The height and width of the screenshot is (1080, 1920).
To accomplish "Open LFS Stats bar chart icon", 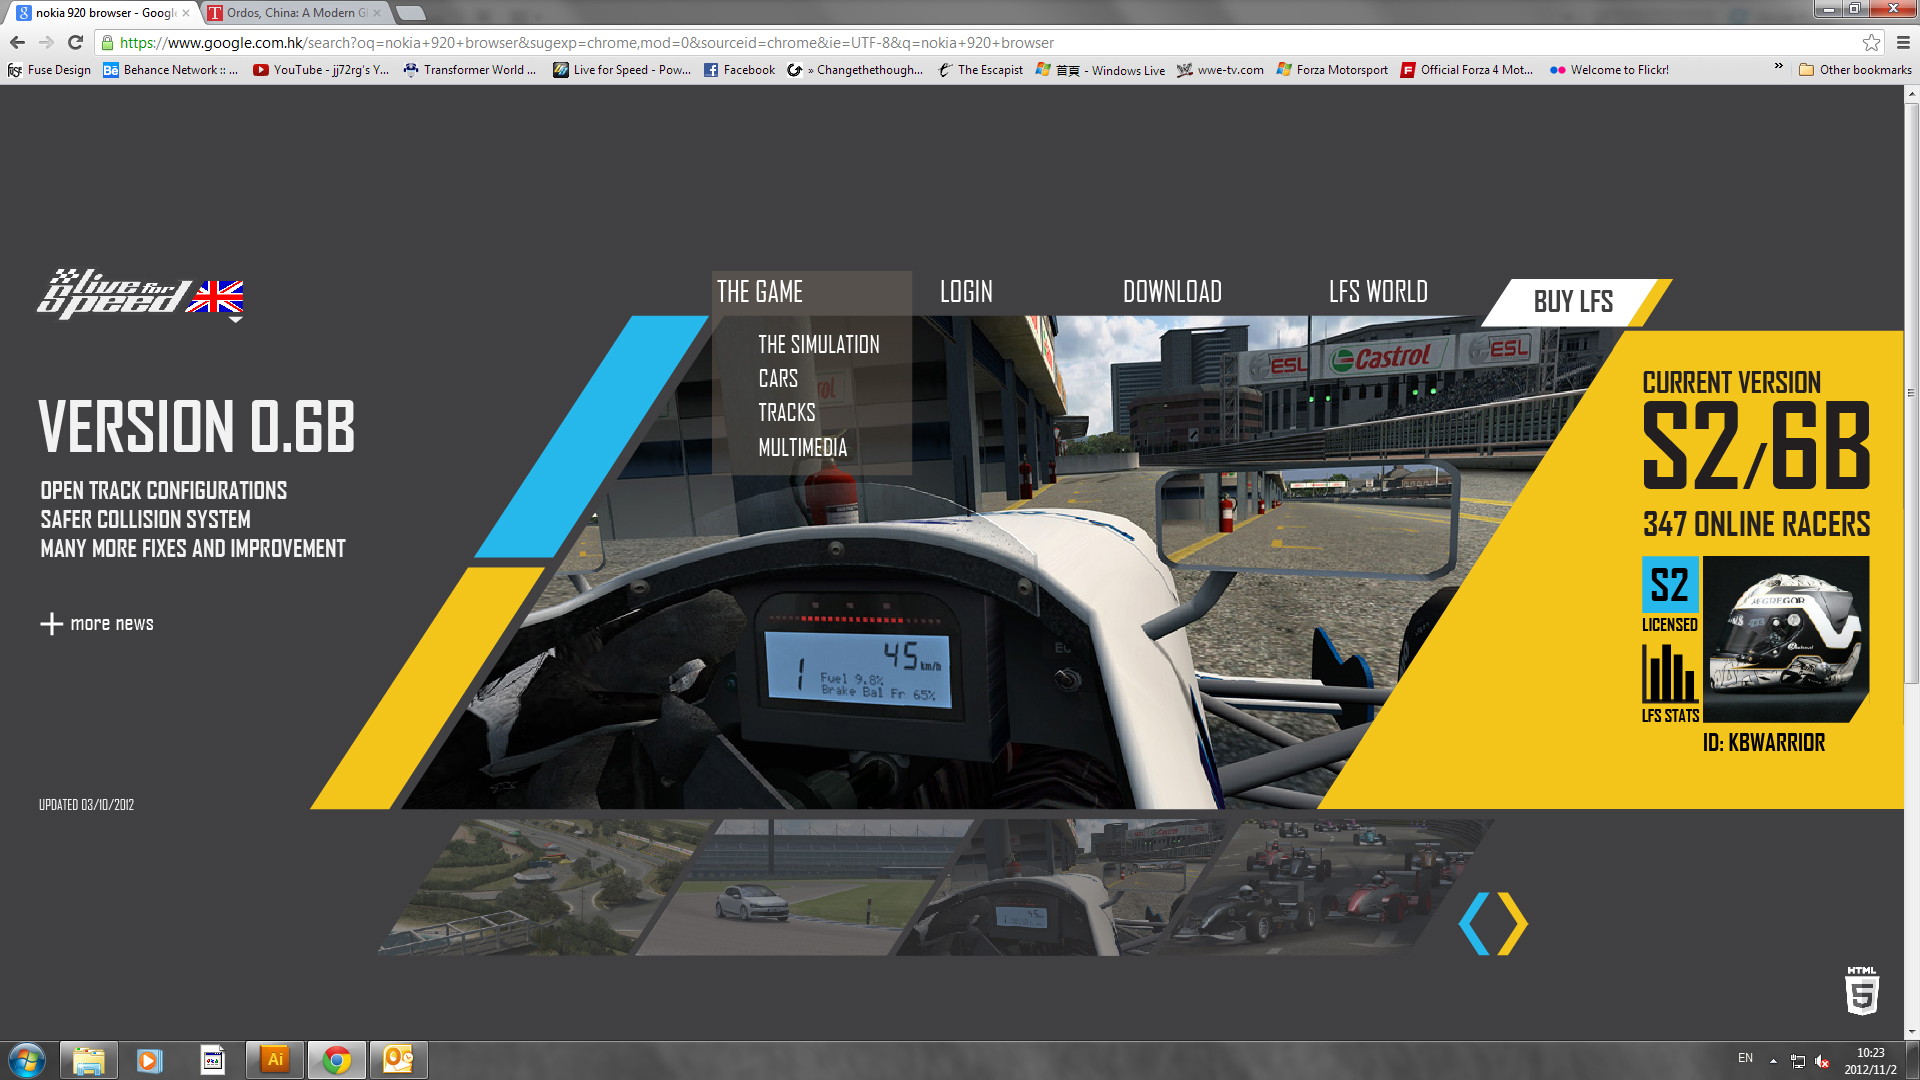I will click(x=1669, y=673).
